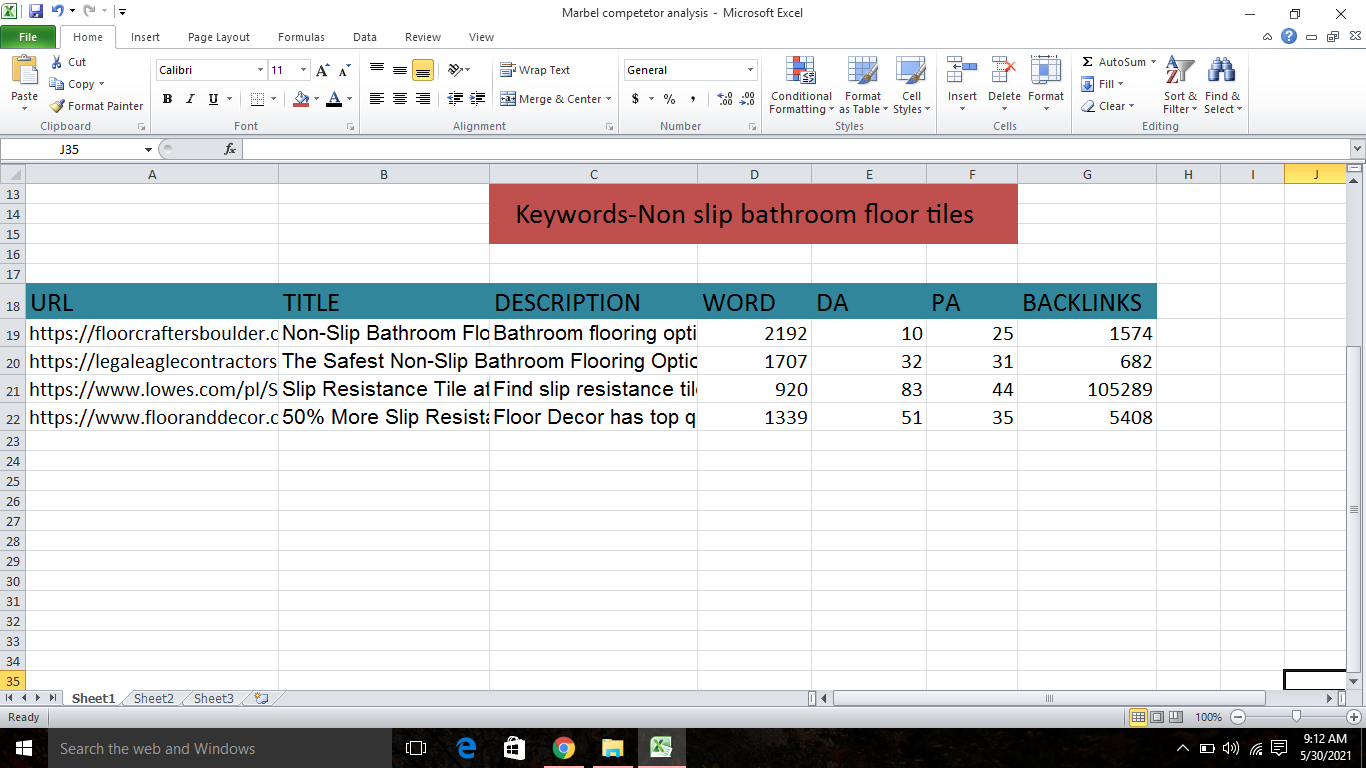This screenshot has height=768, width=1366.
Task: Click the zoom slider handle
Action: [x=1296, y=717]
